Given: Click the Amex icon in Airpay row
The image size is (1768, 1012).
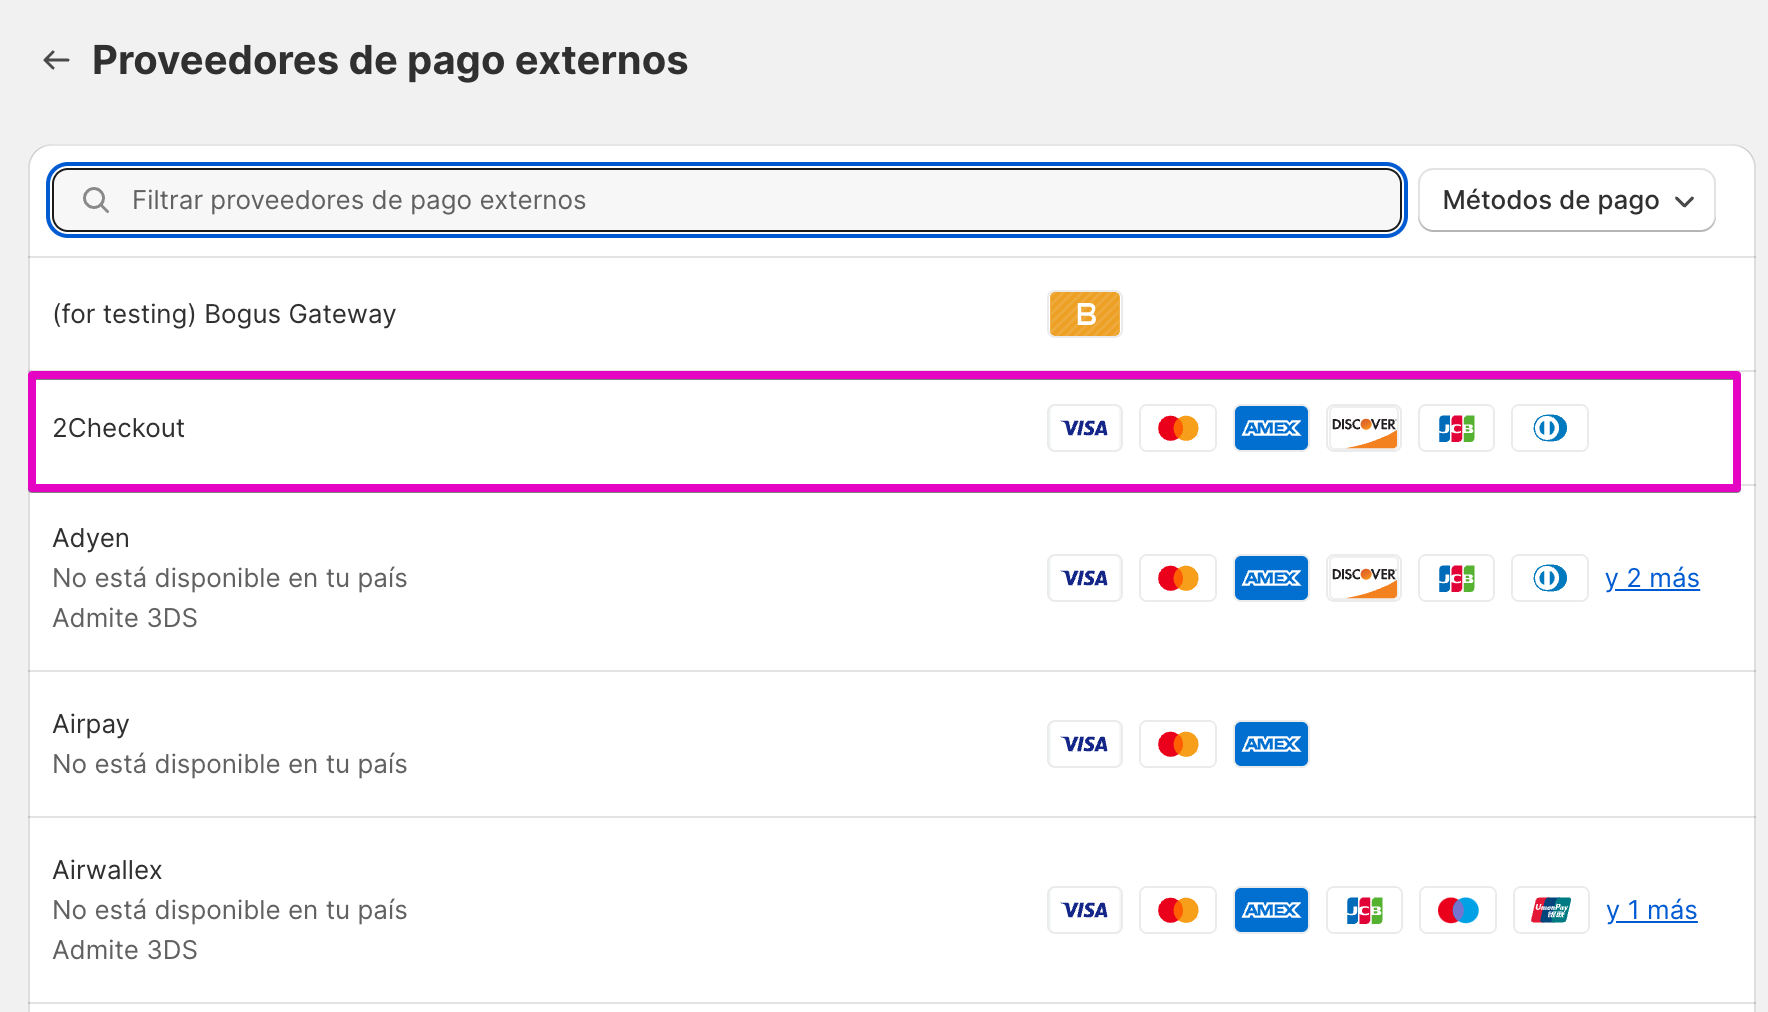Looking at the screenshot, I should point(1271,744).
